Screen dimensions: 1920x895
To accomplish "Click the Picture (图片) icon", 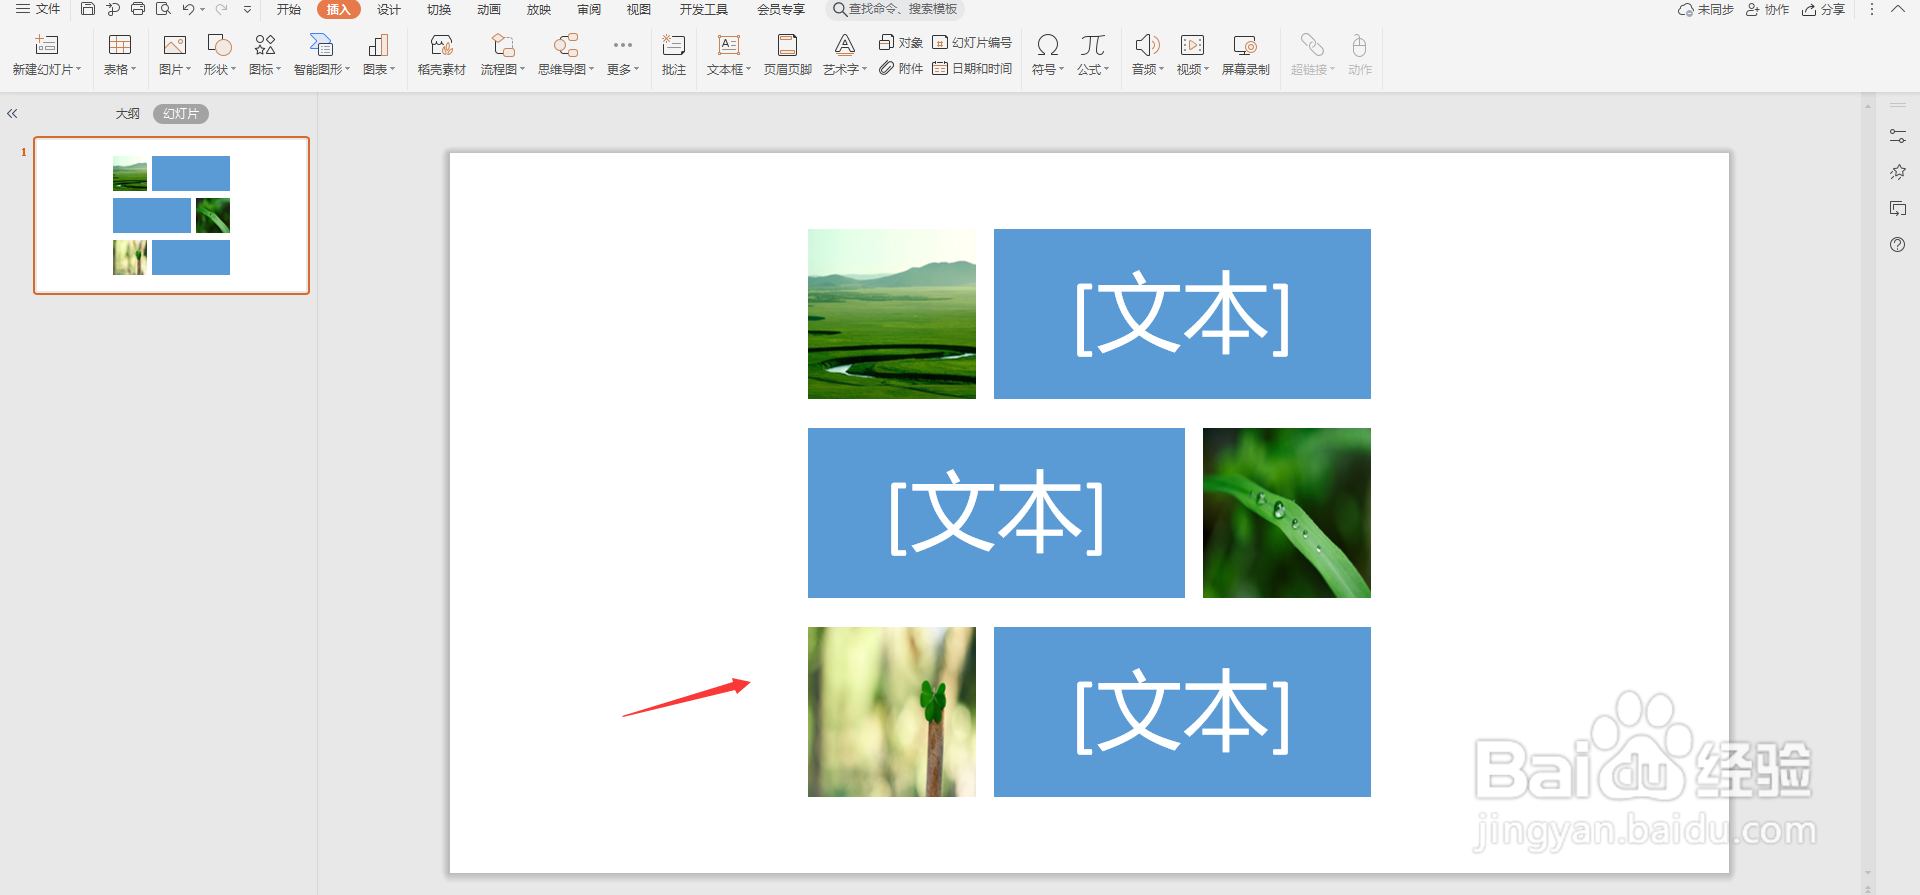I will click(175, 45).
